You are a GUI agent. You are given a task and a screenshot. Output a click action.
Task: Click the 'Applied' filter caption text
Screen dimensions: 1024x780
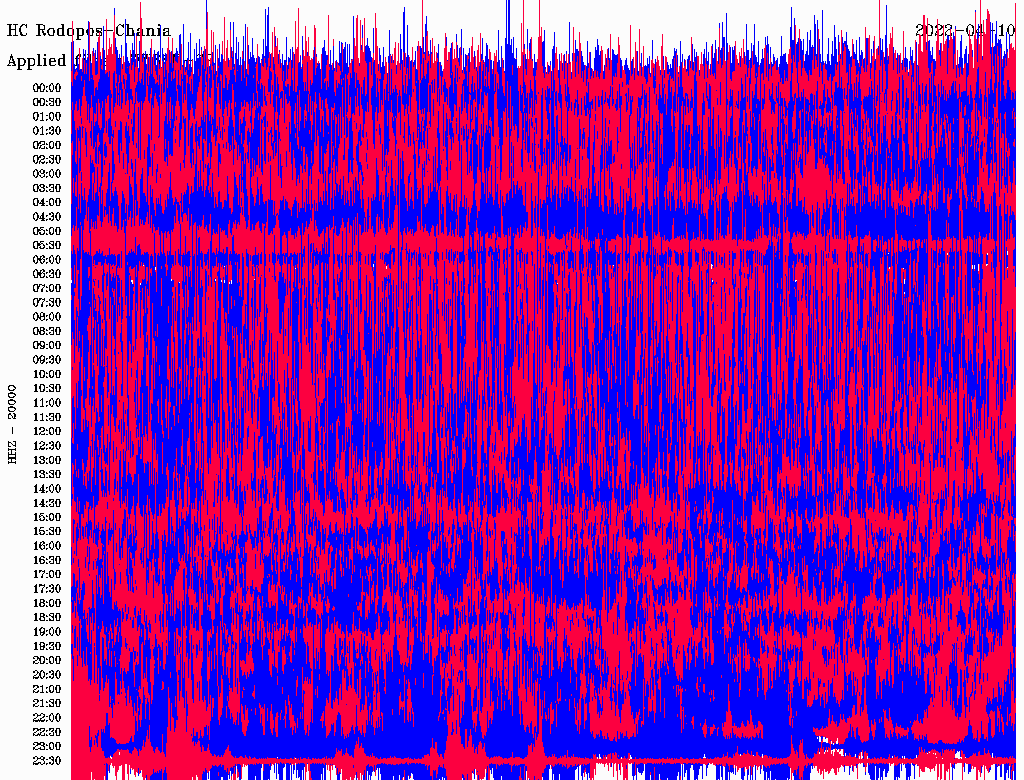coord(37,61)
